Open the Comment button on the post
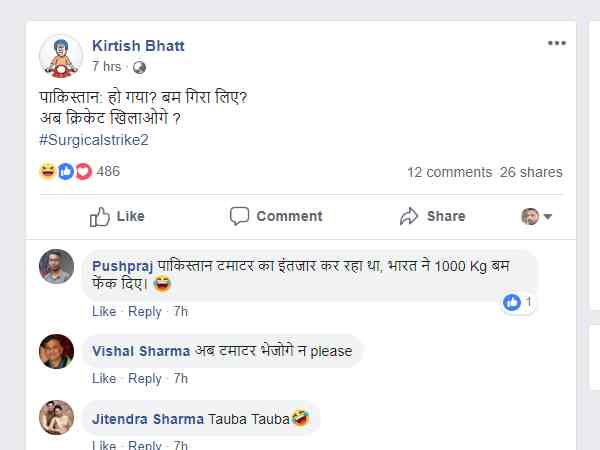 pos(276,216)
